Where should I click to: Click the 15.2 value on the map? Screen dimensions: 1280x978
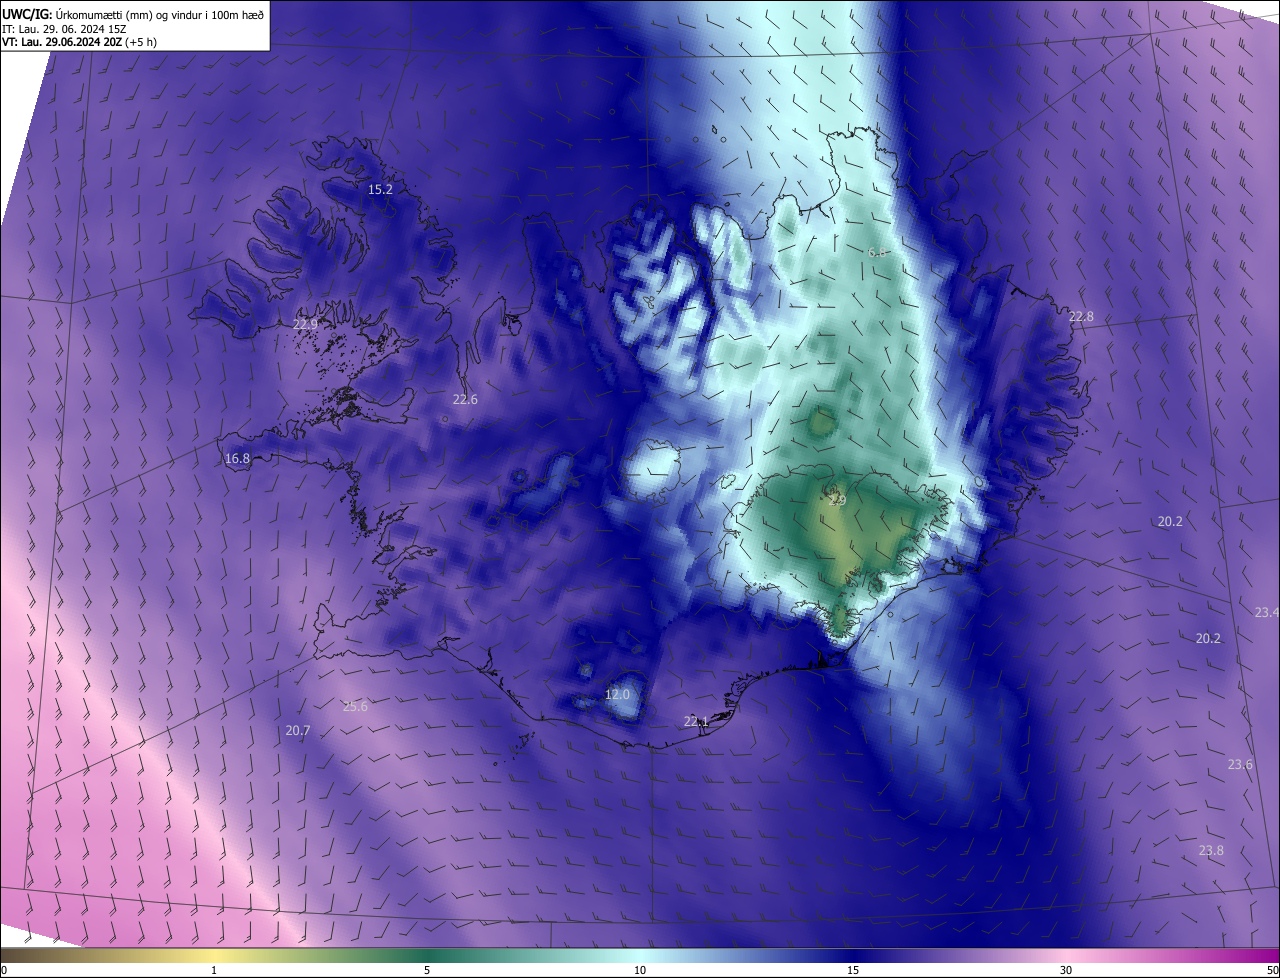click(380, 189)
